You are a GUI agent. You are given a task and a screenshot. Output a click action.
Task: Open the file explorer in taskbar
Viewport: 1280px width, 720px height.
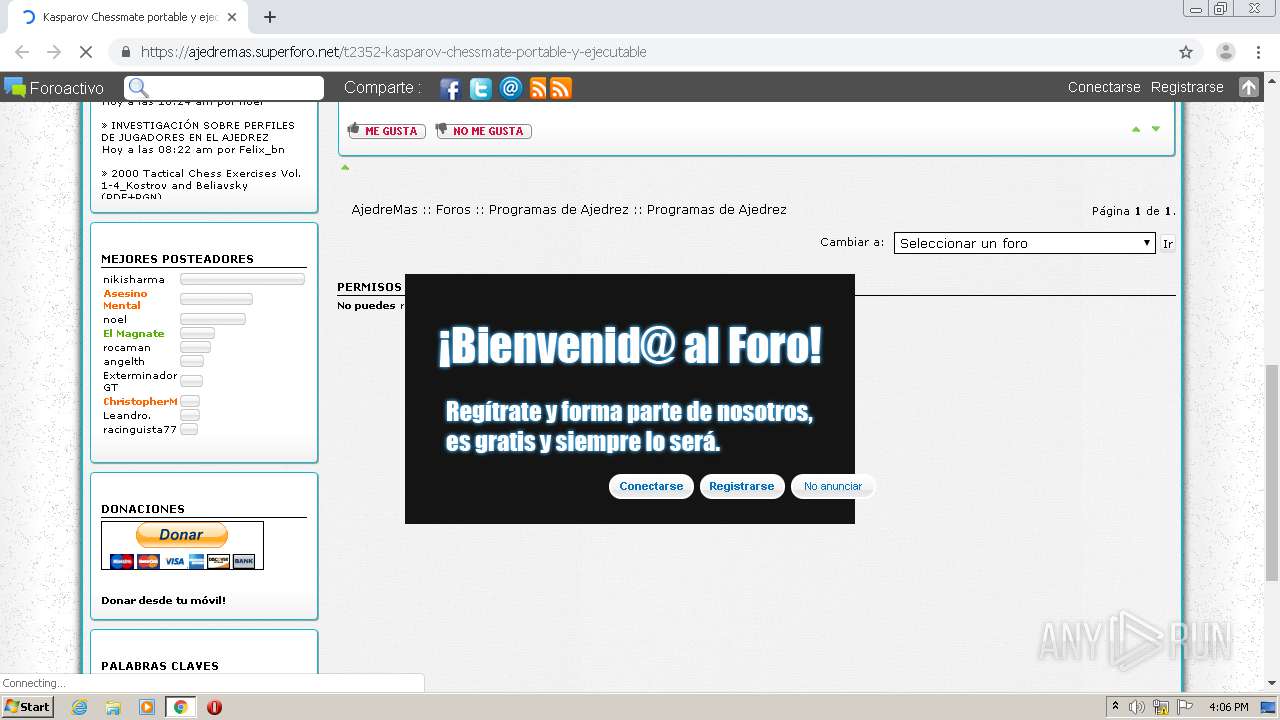pos(113,707)
